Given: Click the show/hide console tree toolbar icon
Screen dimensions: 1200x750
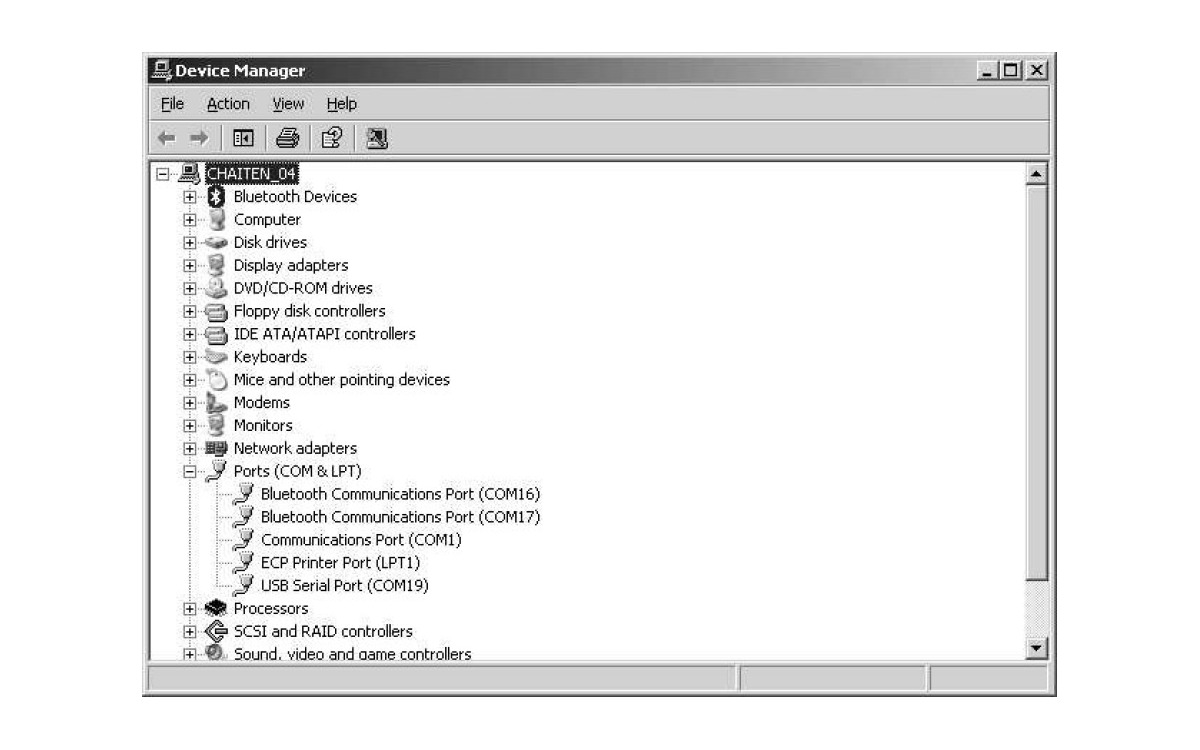Looking at the screenshot, I should (x=243, y=138).
